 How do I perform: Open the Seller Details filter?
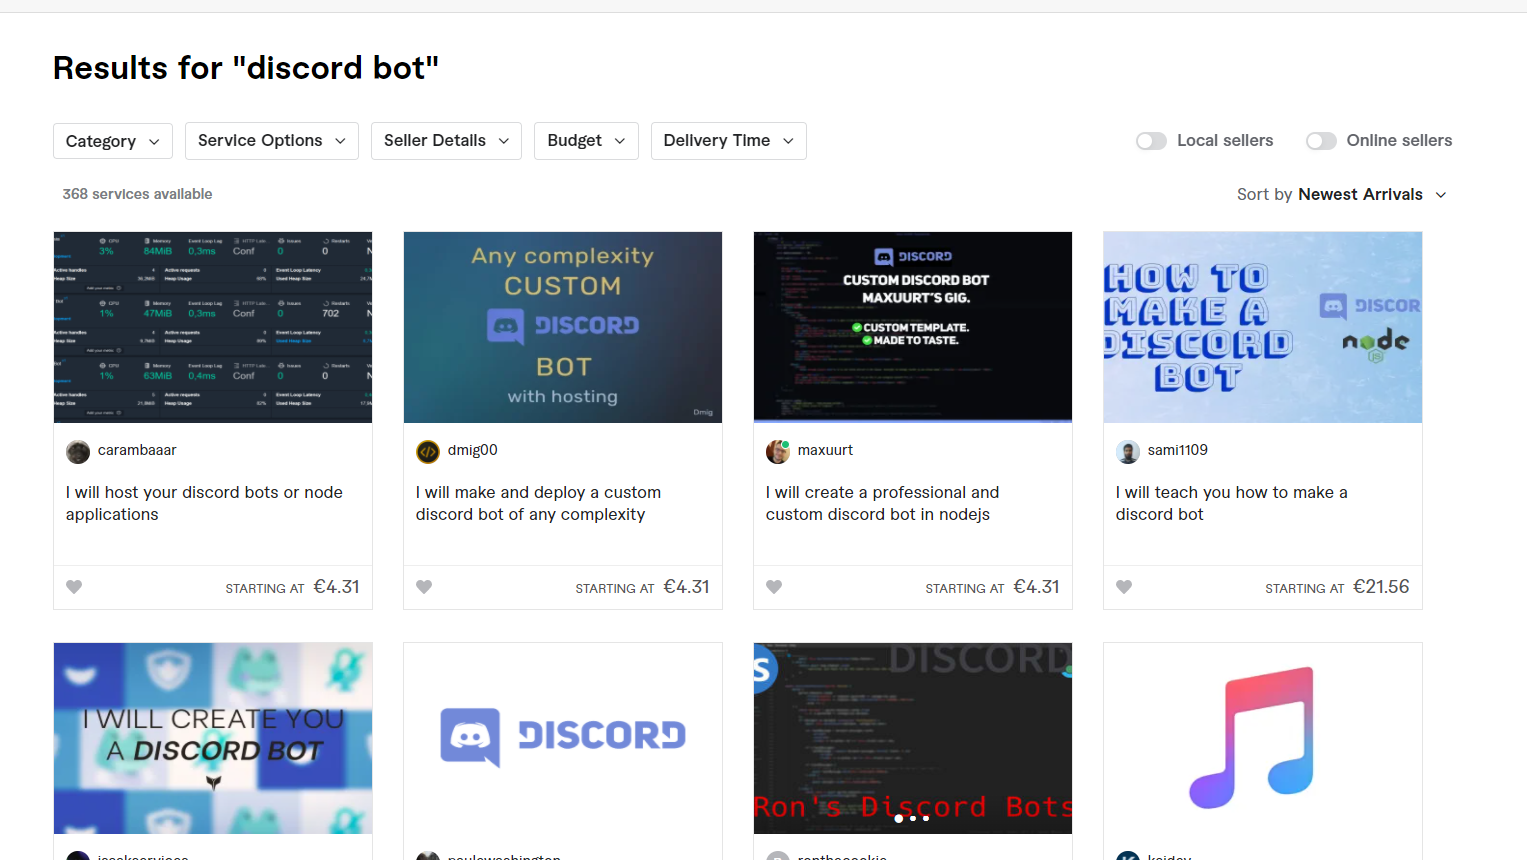(446, 141)
